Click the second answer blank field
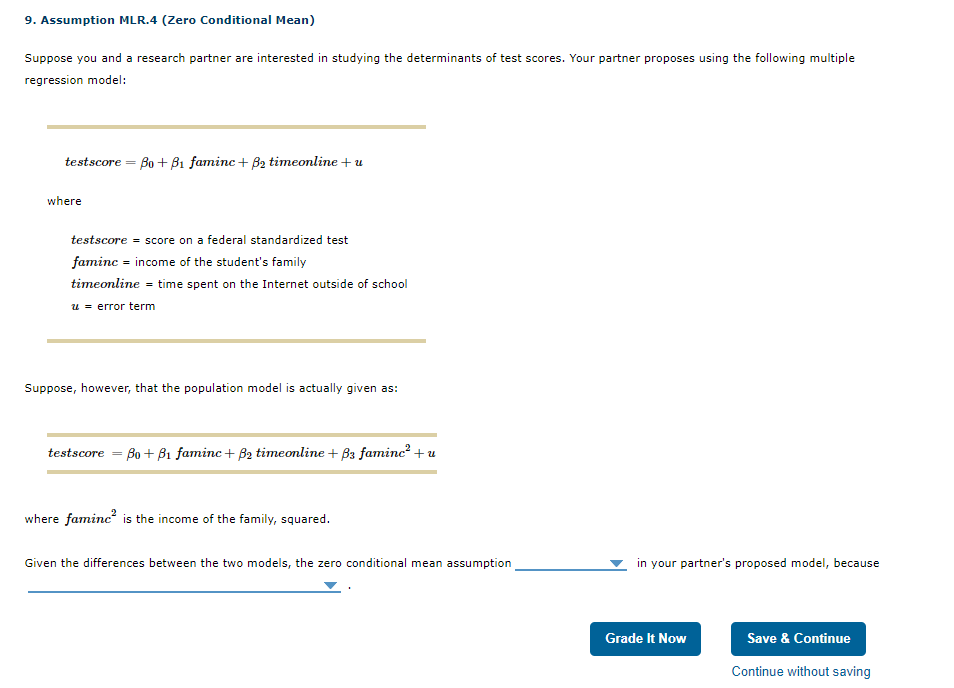 pos(180,585)
